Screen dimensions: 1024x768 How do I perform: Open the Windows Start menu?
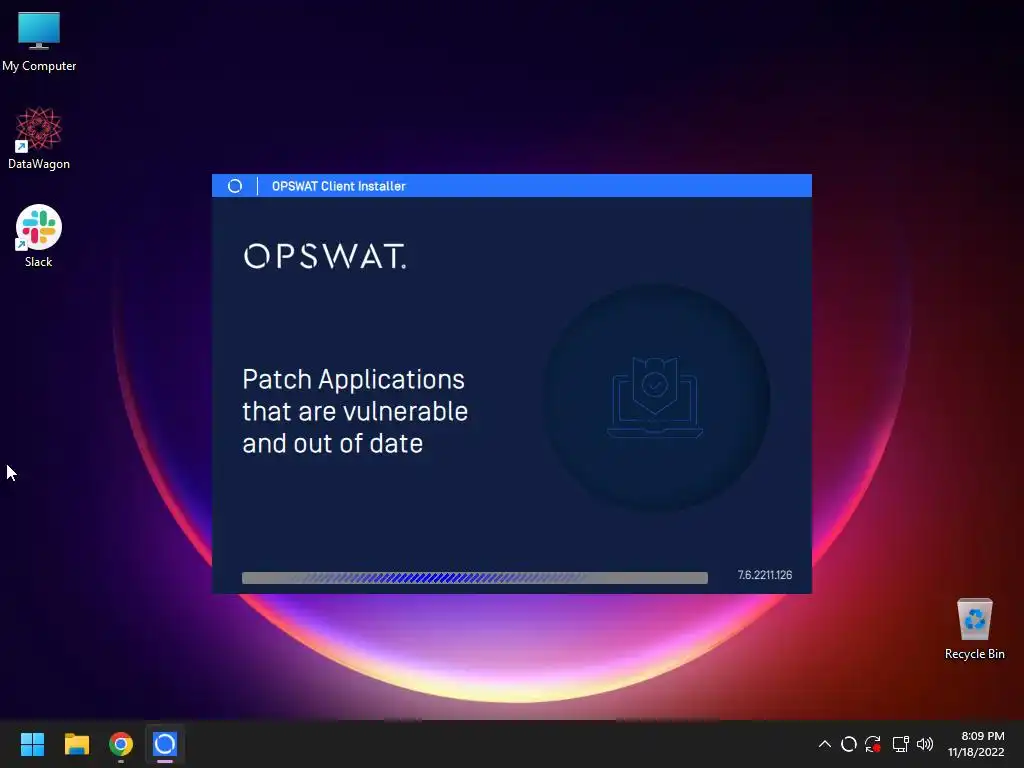[x=32, y=744]
